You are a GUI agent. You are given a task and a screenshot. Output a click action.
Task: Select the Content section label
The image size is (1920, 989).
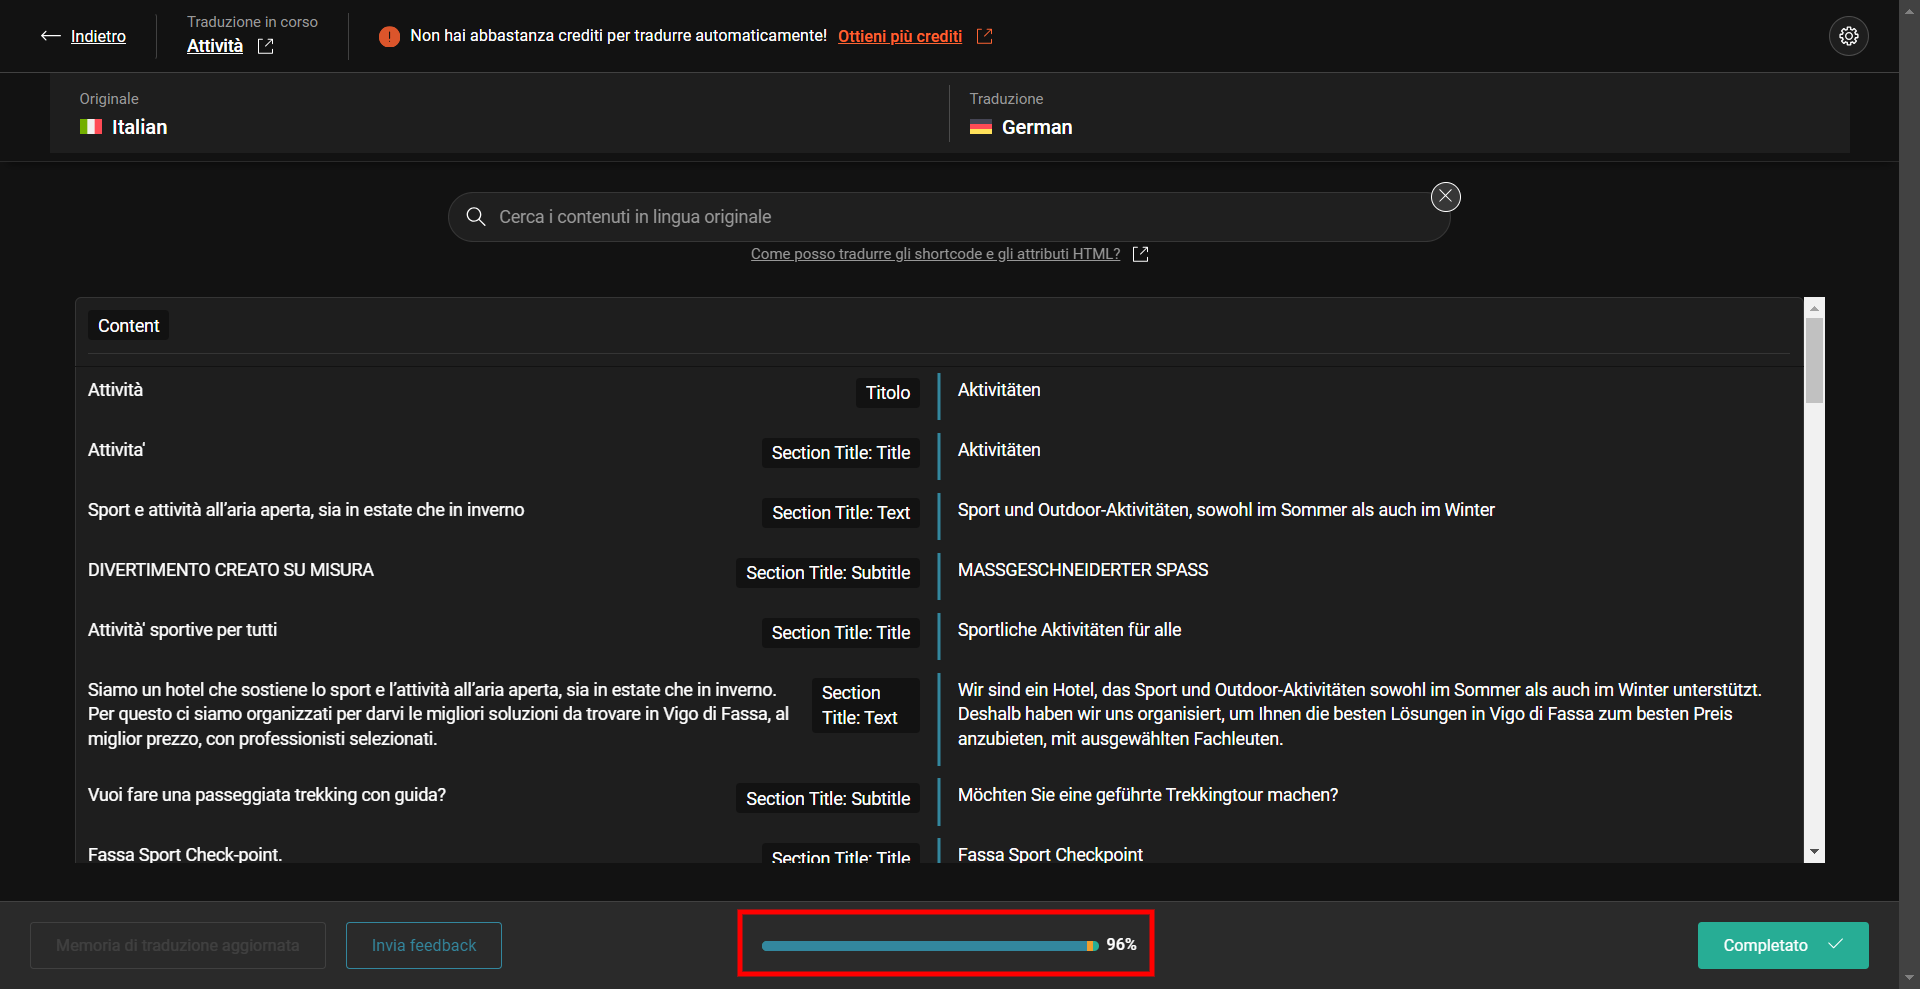(x=128, y=326)
